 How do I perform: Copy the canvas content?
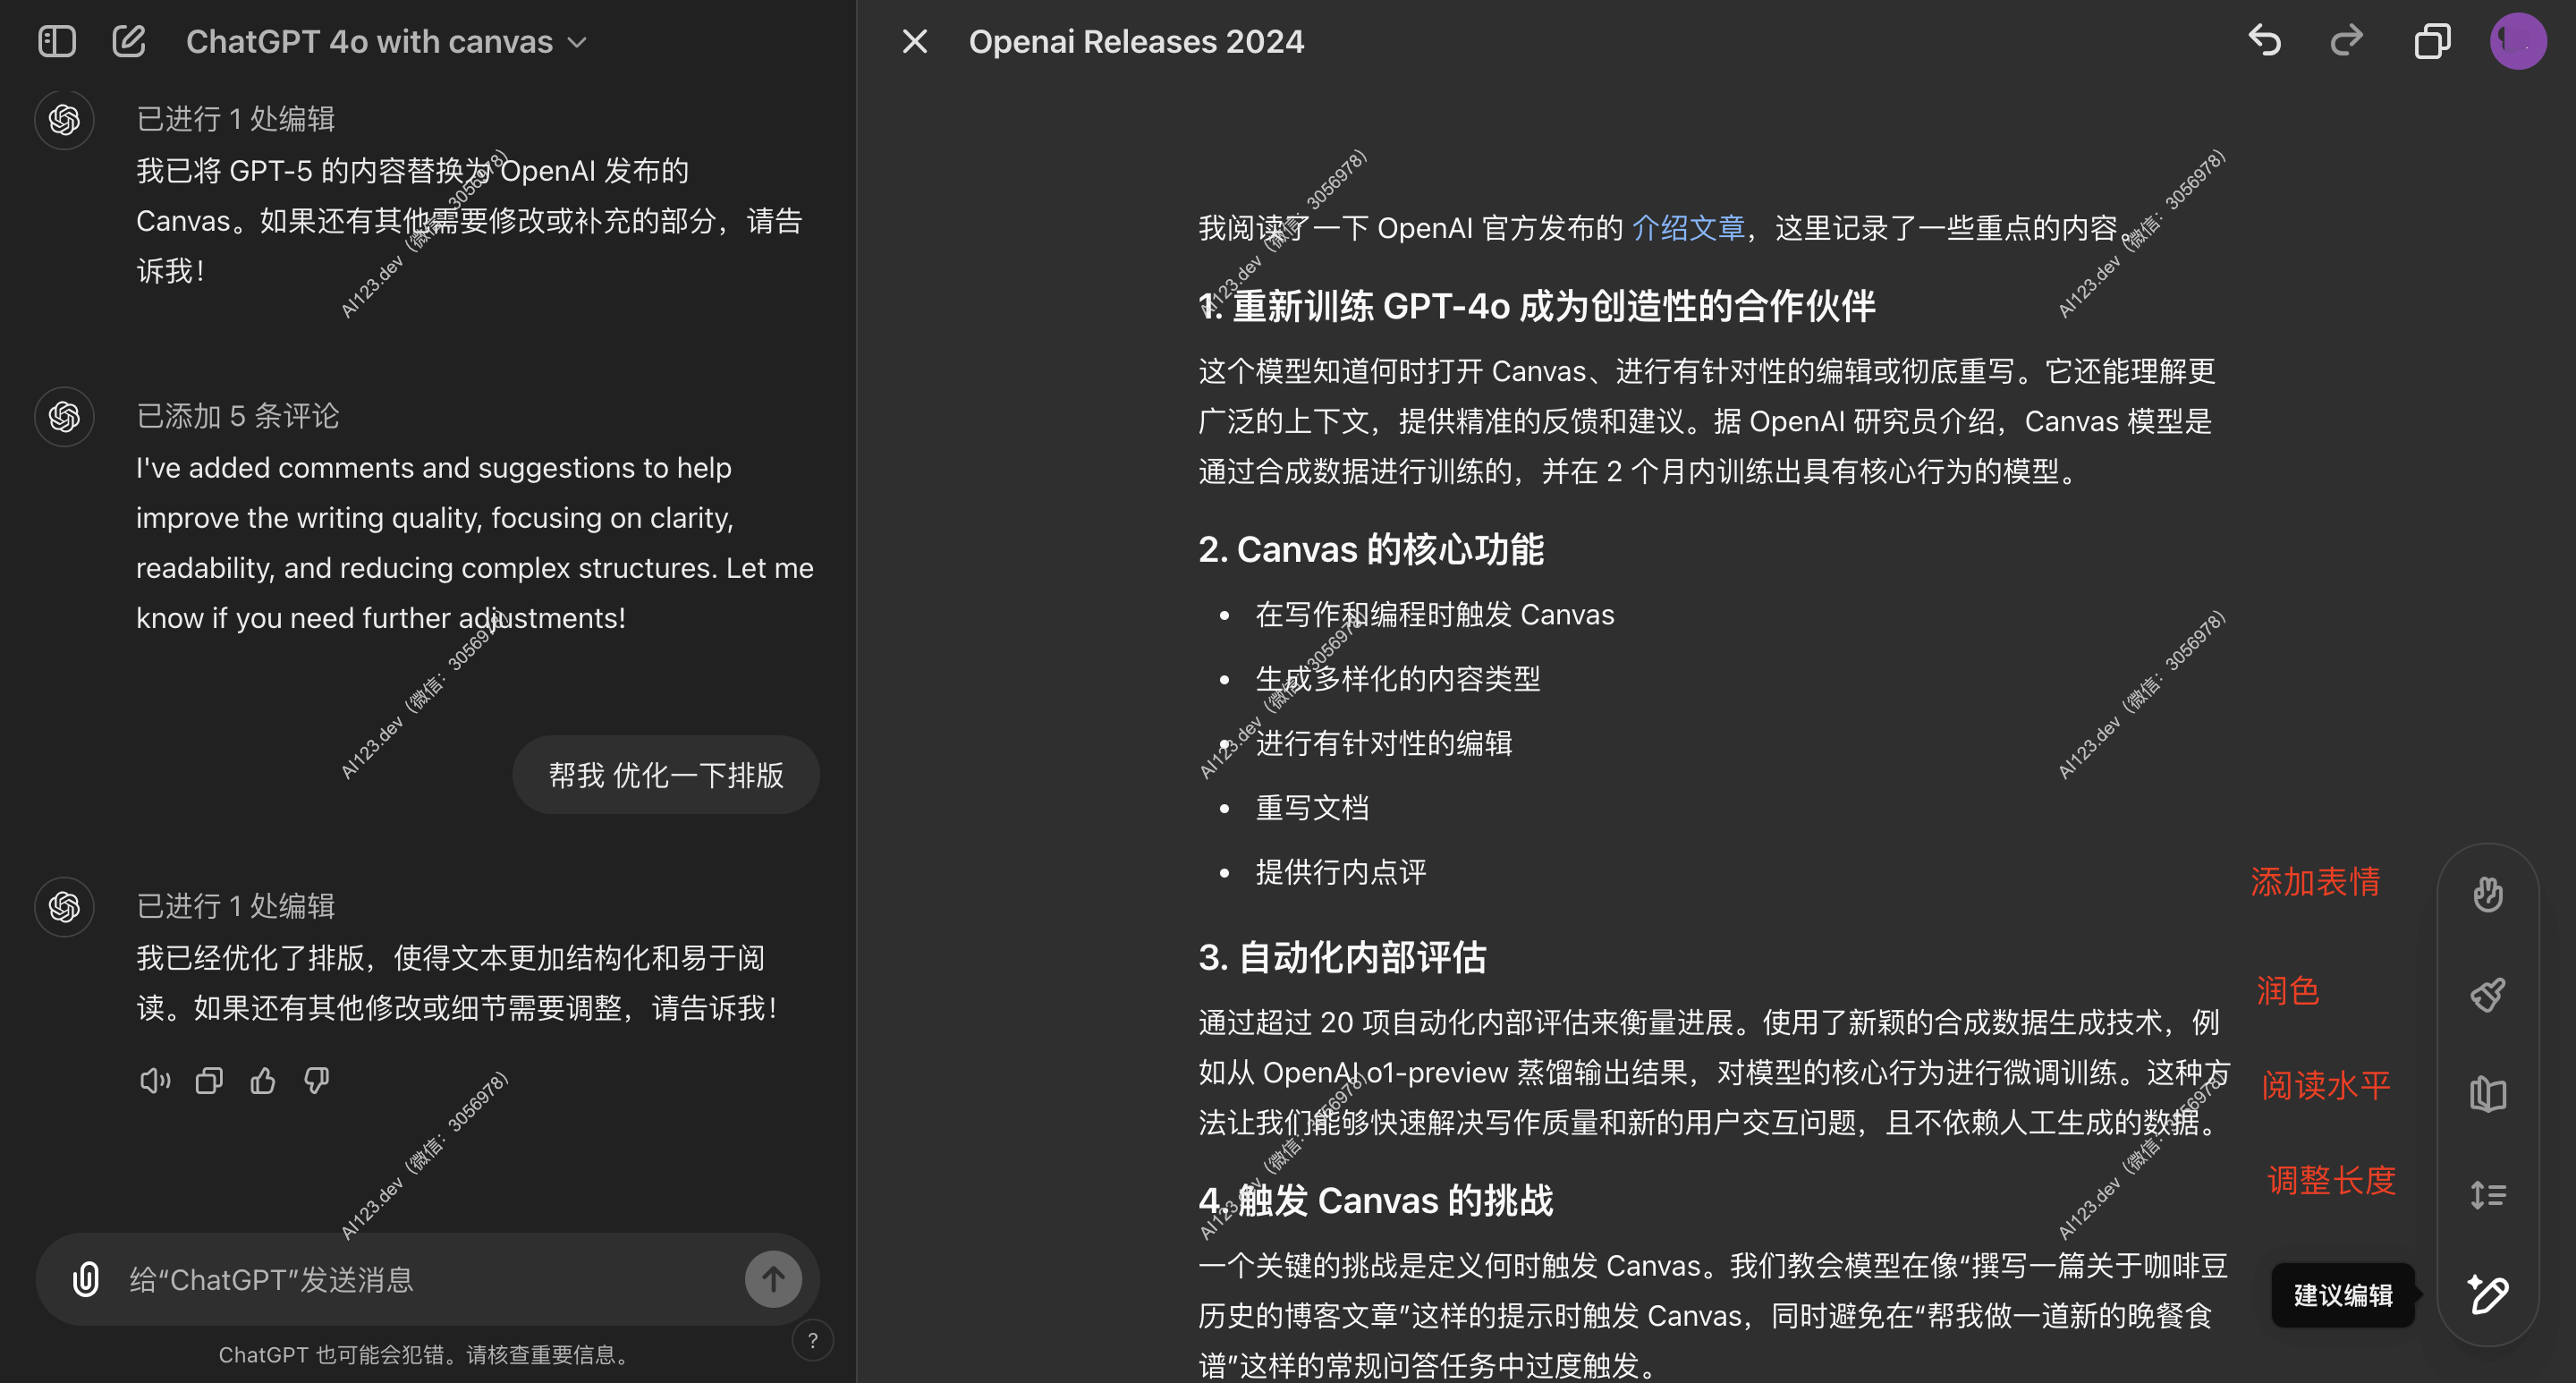(2432, 41)
